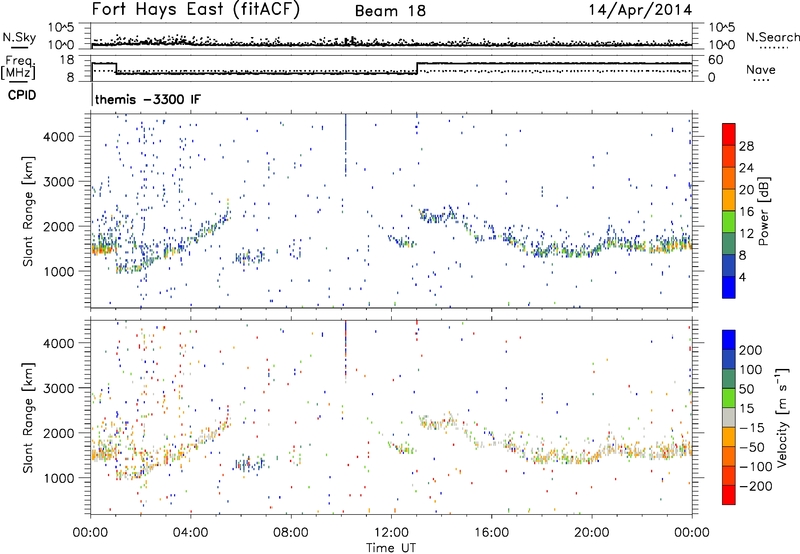Viewport: 800px width, 554px height.
Task: Select the 'CPID' row label
Action: point(22,95)
